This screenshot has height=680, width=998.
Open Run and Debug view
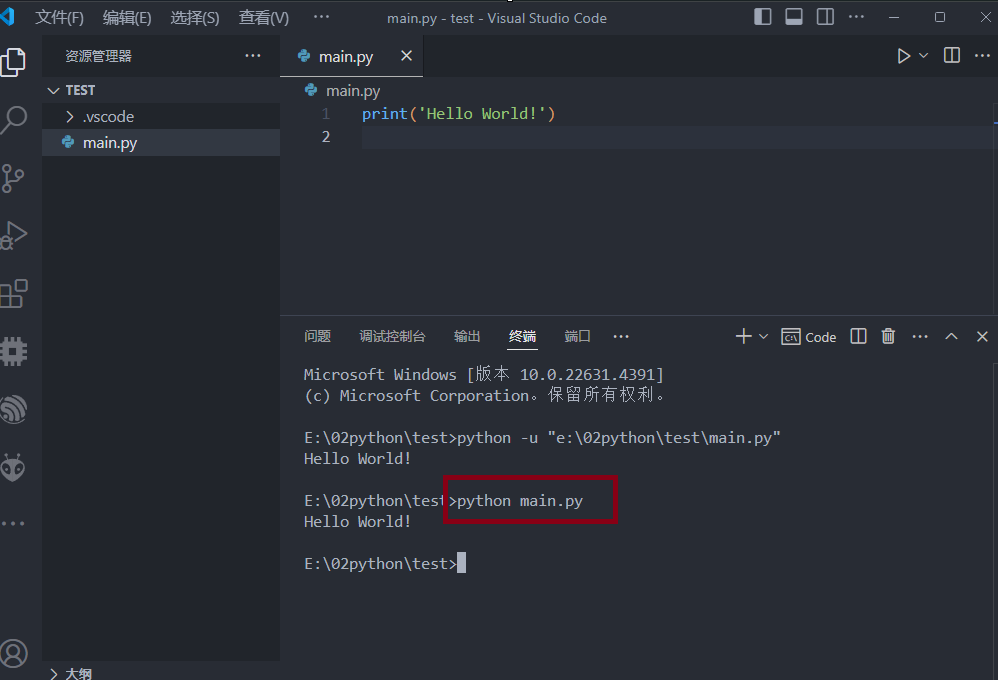pos(14,235)
